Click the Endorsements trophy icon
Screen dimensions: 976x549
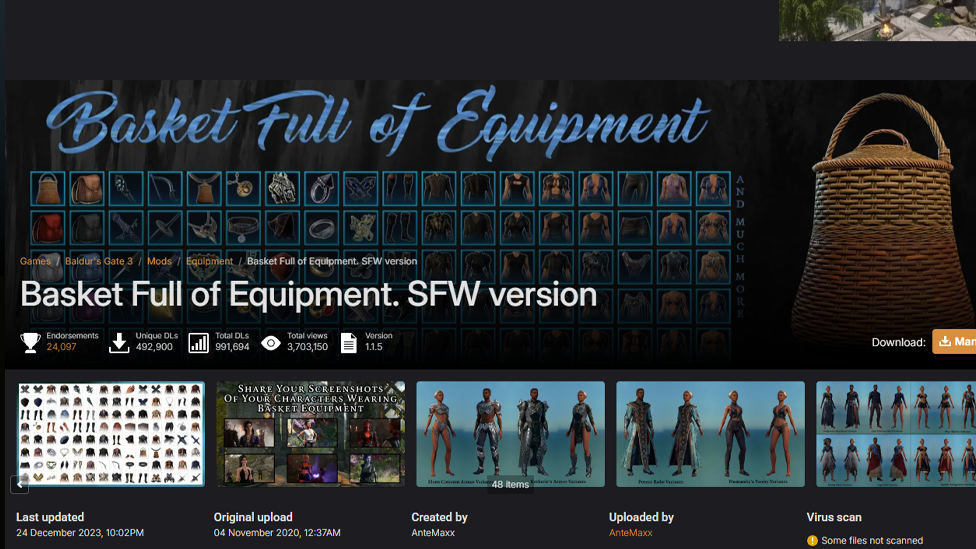pyautogui.click(x=30, y=342)
